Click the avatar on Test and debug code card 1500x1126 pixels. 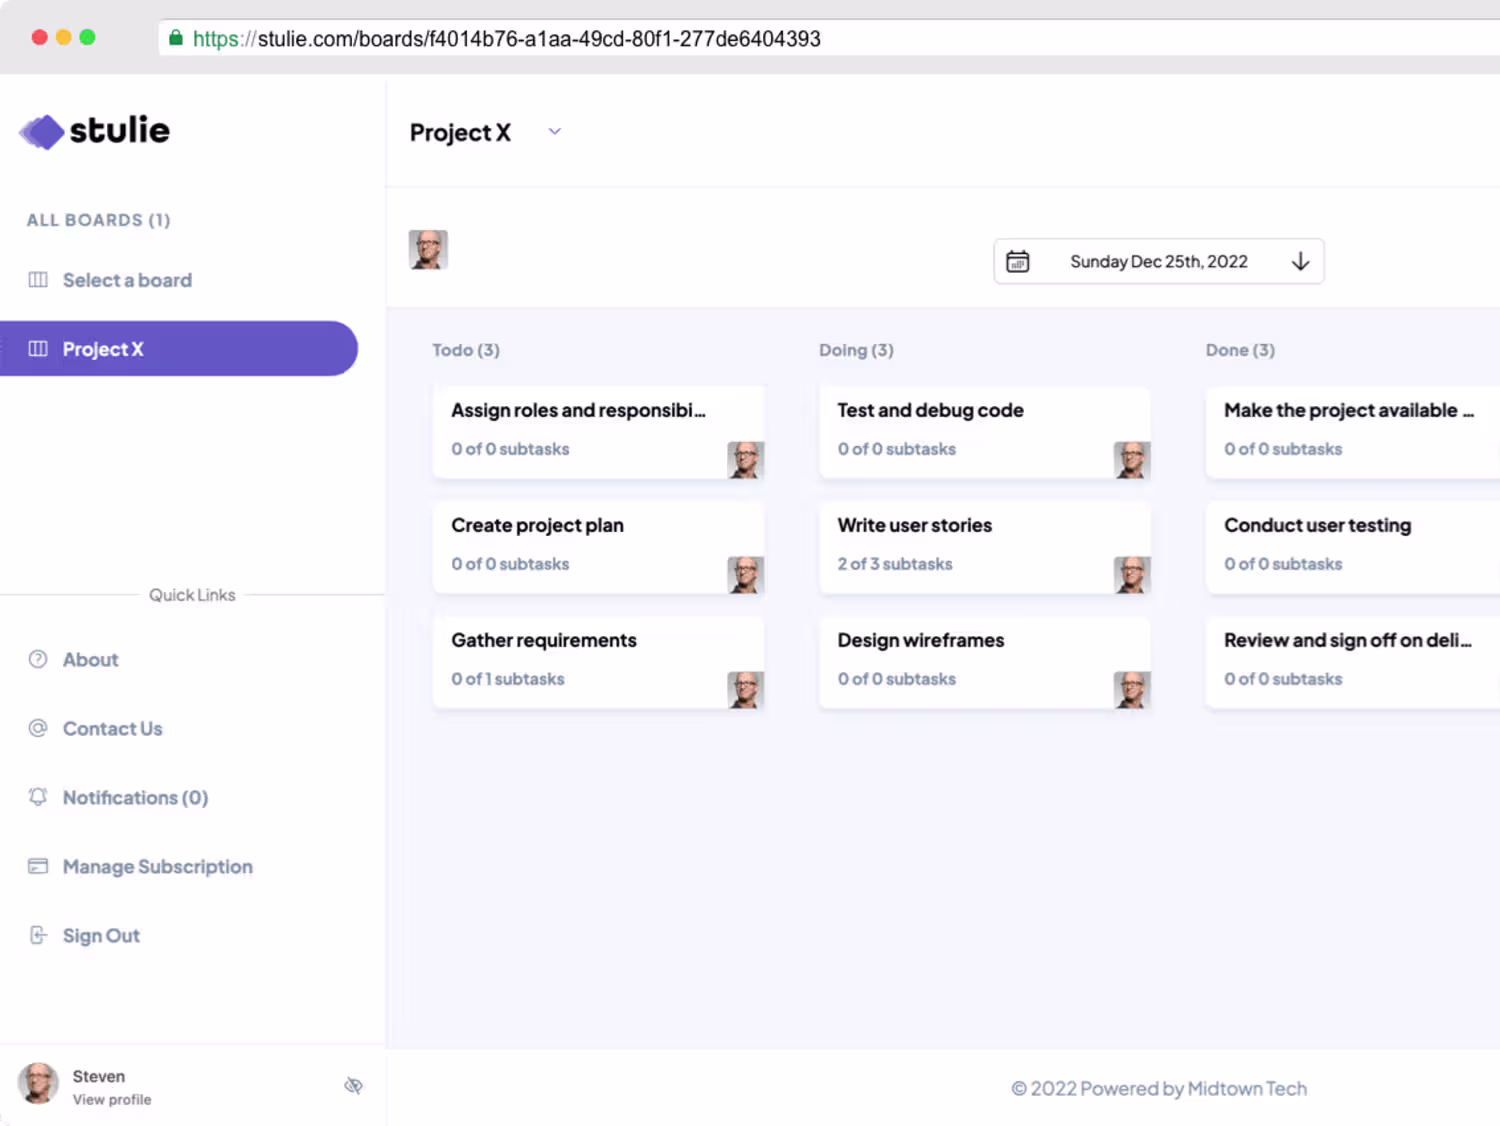(1131, 460)
